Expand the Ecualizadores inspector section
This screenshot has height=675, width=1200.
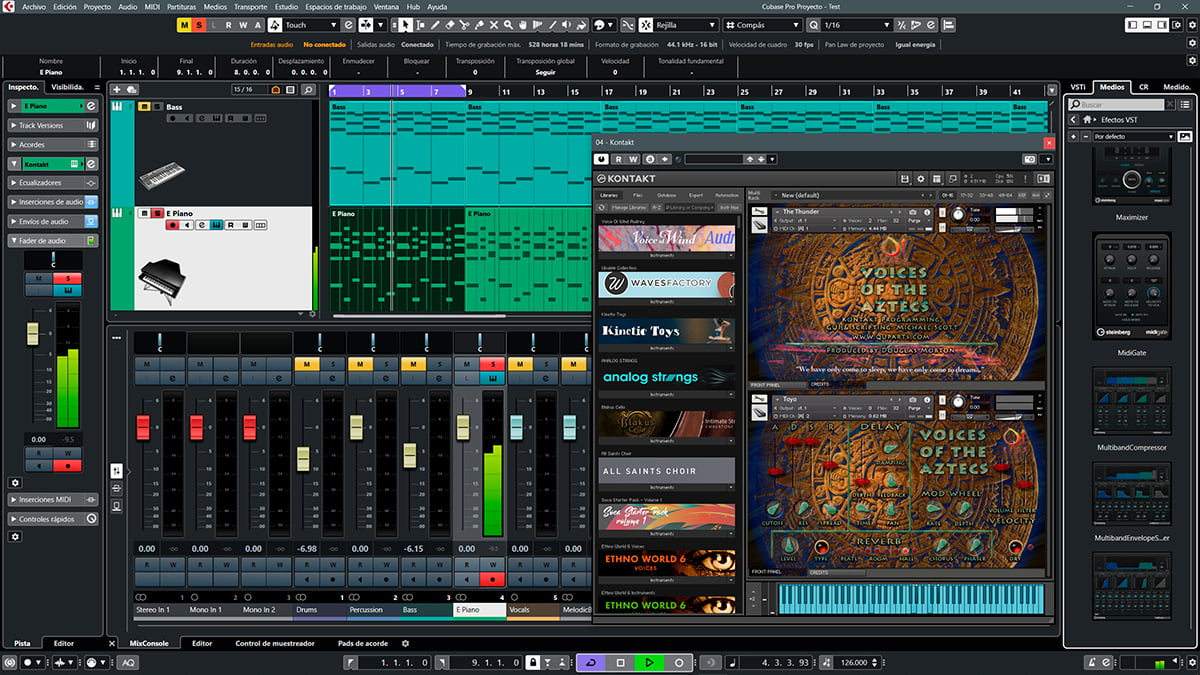53,183
